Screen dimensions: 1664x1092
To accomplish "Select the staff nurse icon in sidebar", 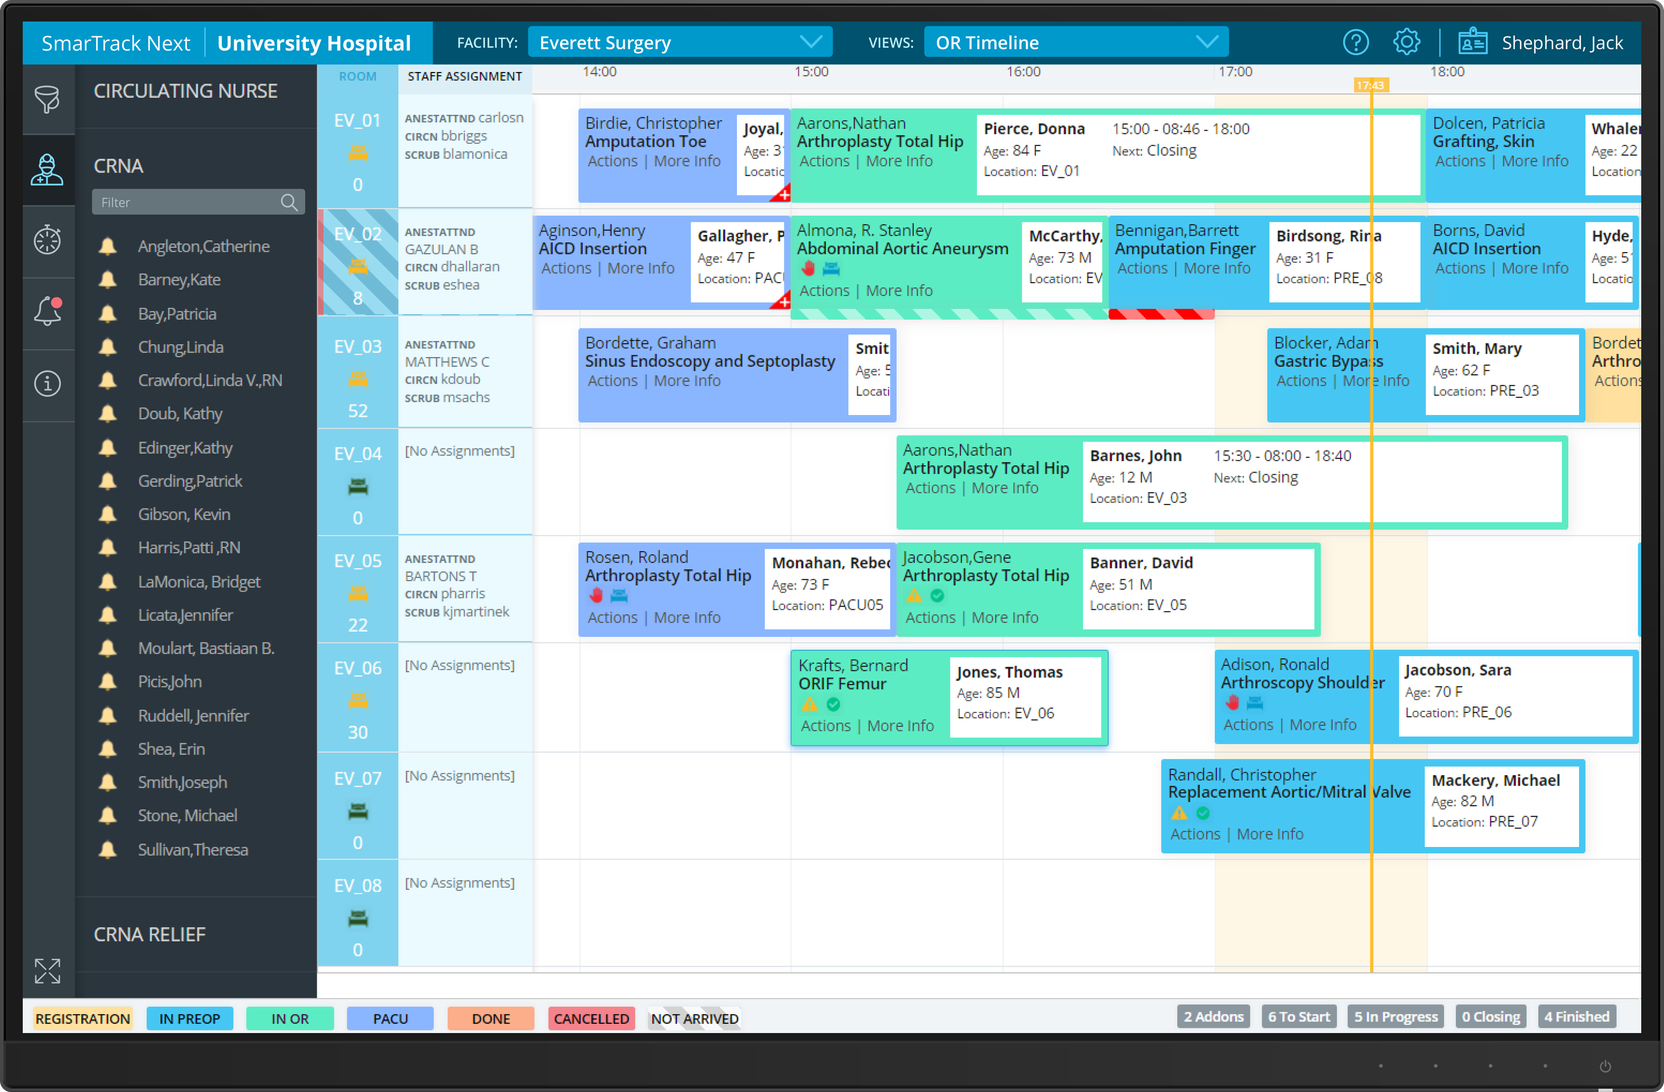I will pos(47,170).
